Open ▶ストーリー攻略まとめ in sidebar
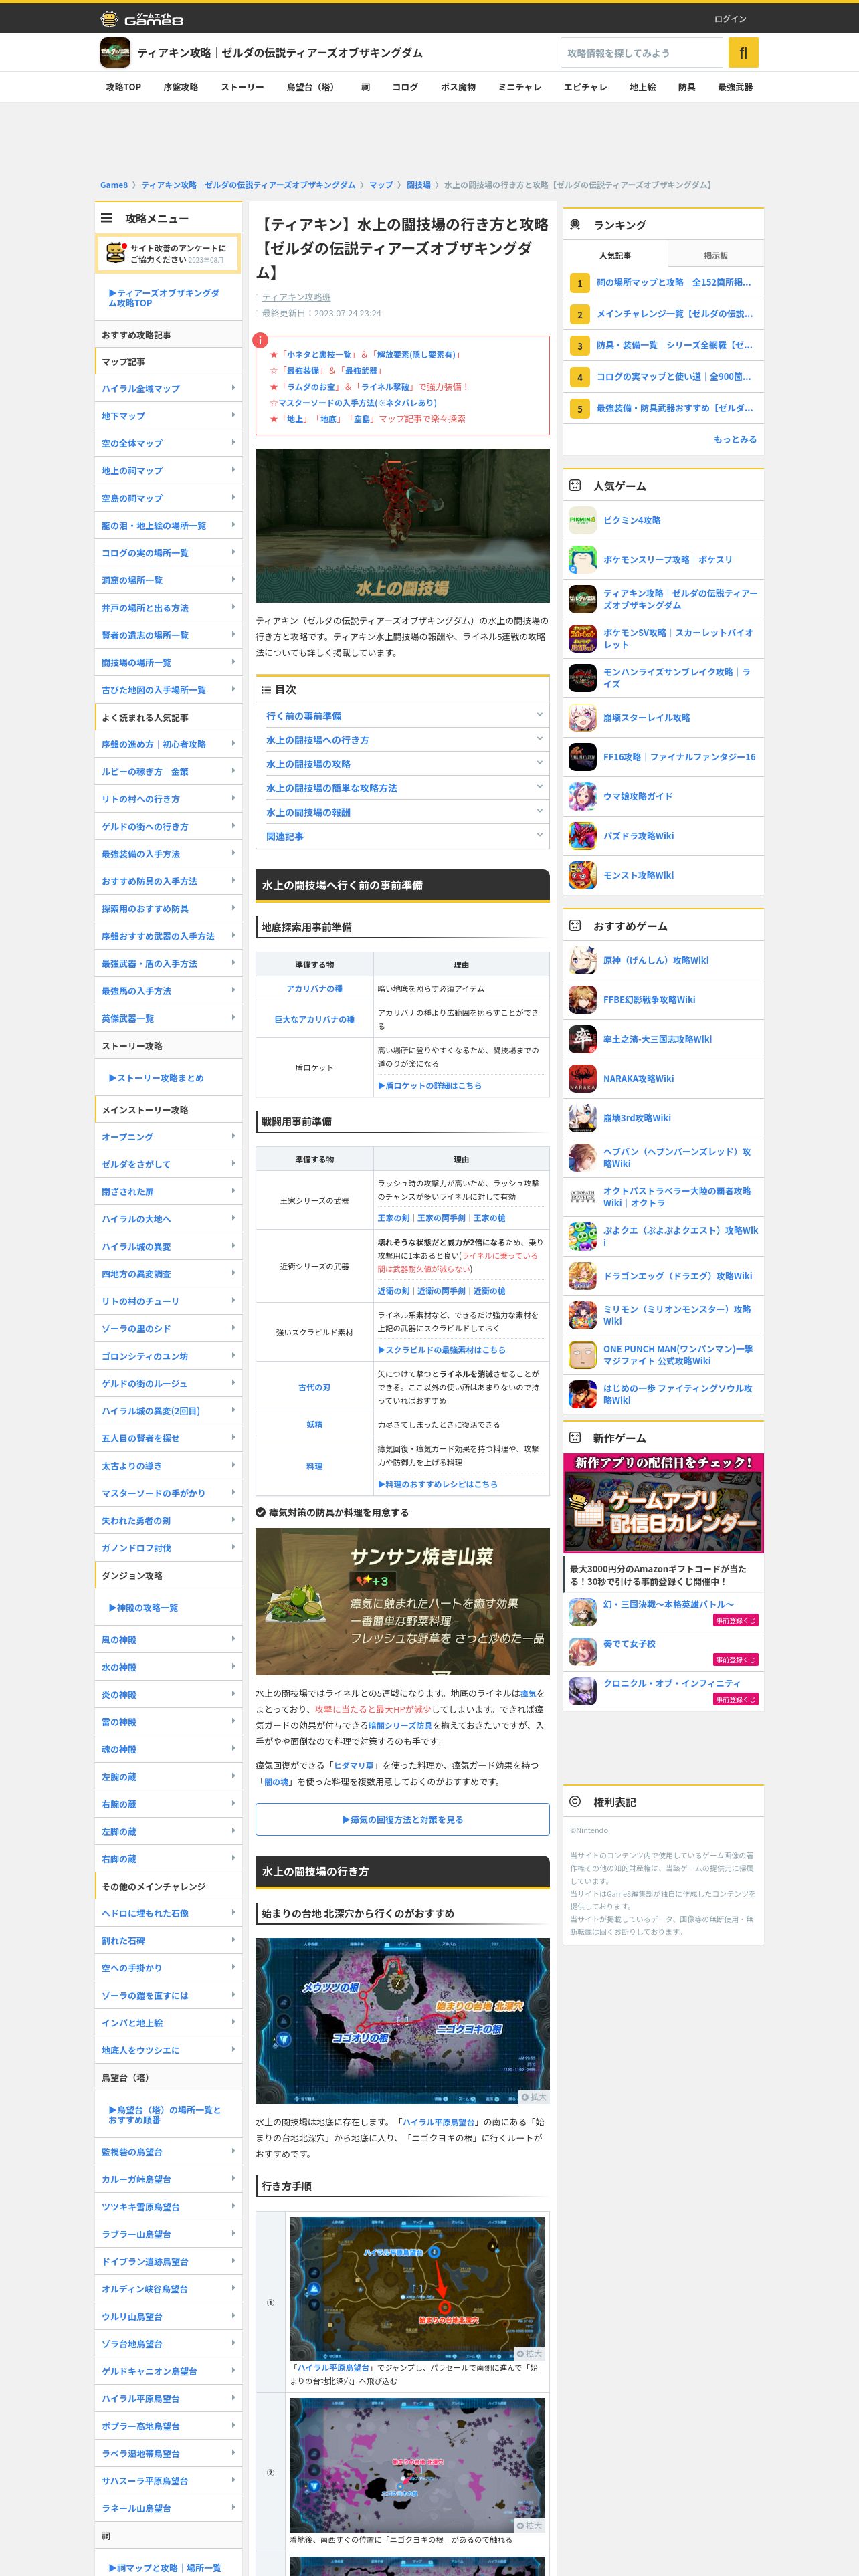The height and width of the screenshot is (2576, 859). (156, 1078)
